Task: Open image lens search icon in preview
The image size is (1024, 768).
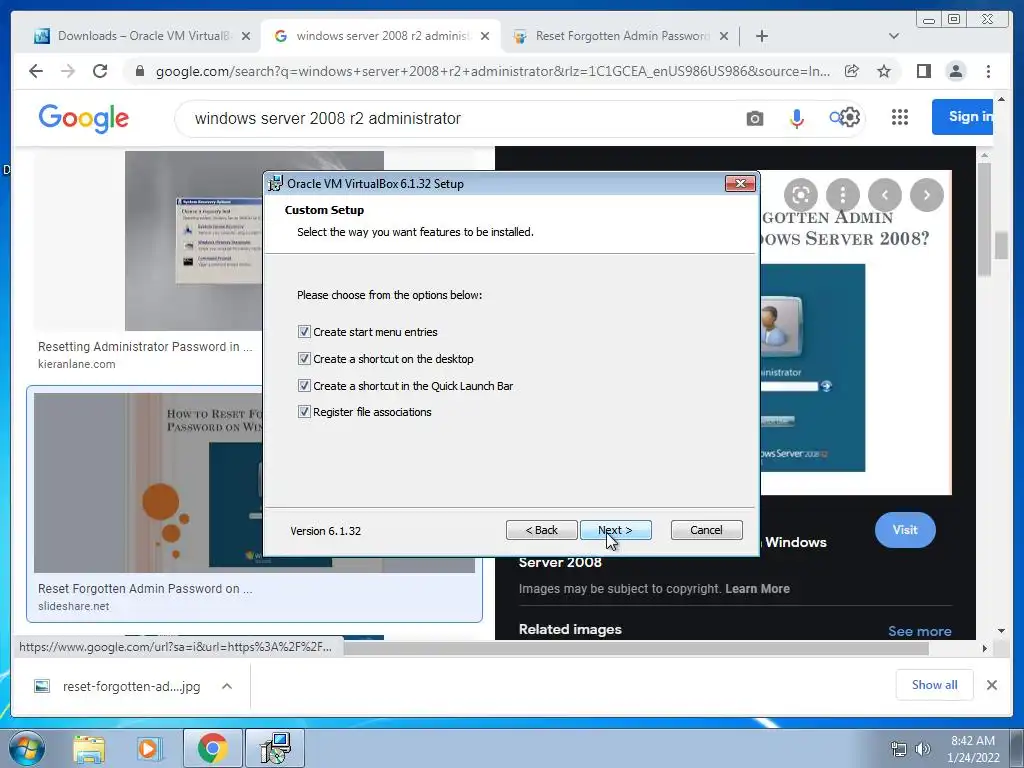Action: (801, 195)
